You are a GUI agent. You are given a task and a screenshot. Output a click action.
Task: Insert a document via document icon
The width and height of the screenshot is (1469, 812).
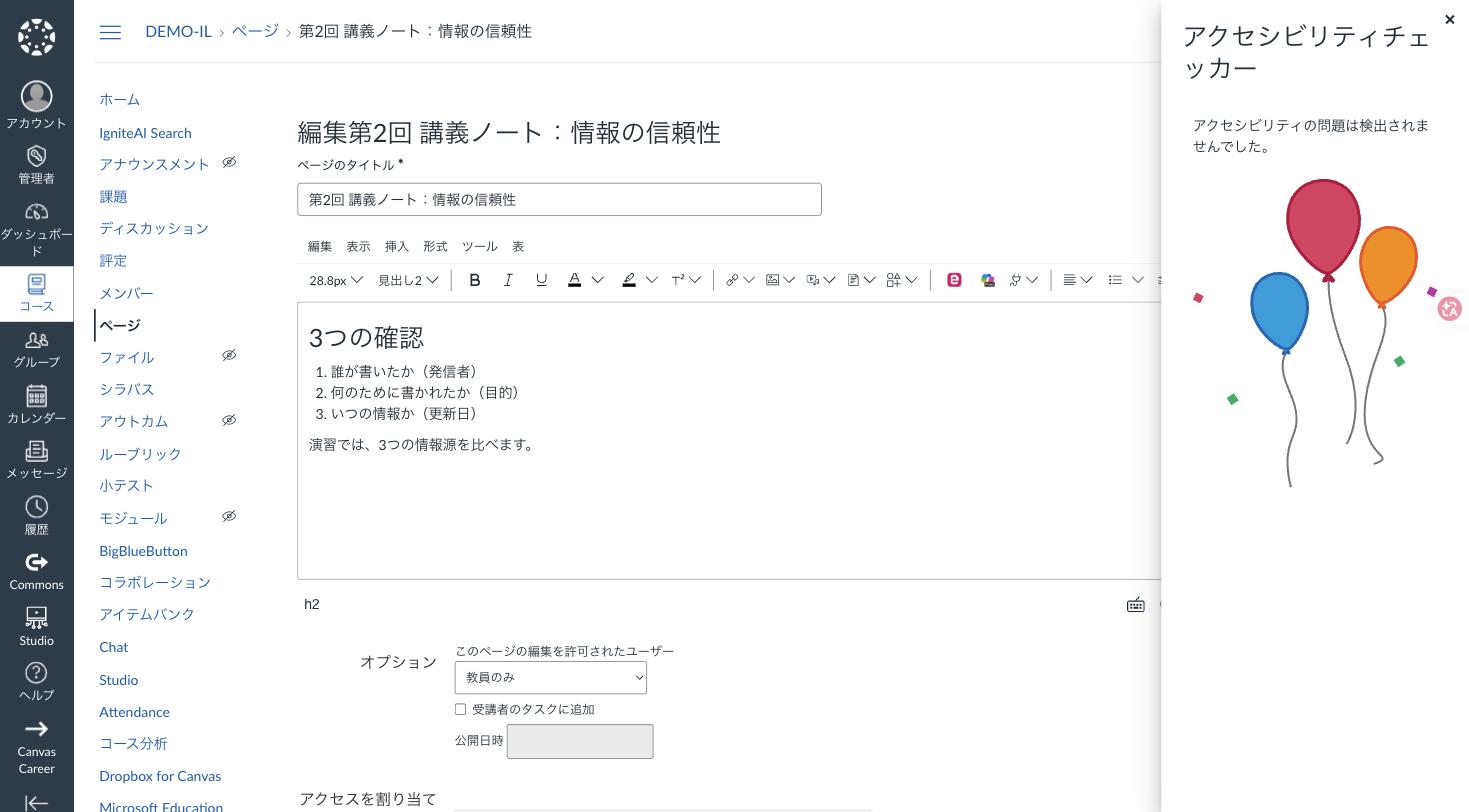pyautogui.click(x=853, y=280)
